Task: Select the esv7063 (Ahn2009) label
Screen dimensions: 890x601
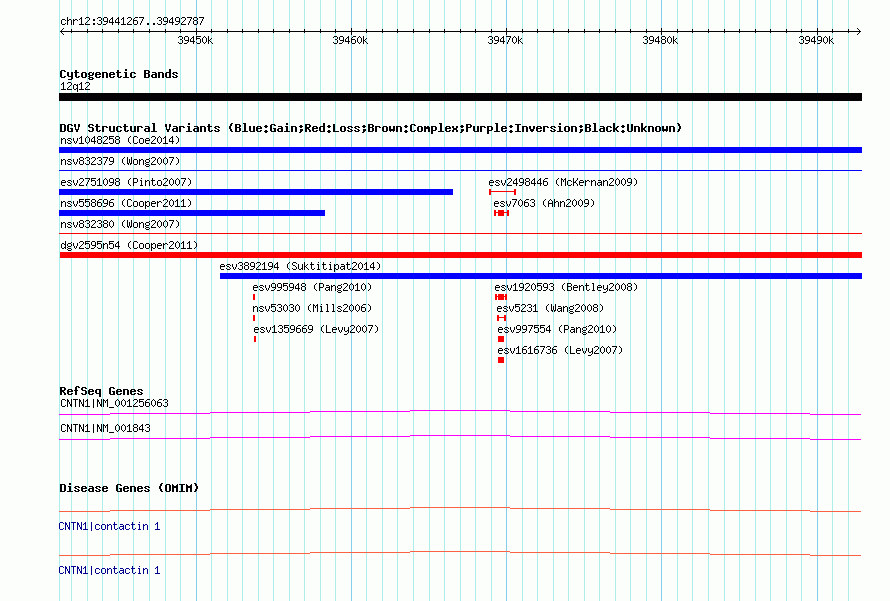Action: click(544, 203)
